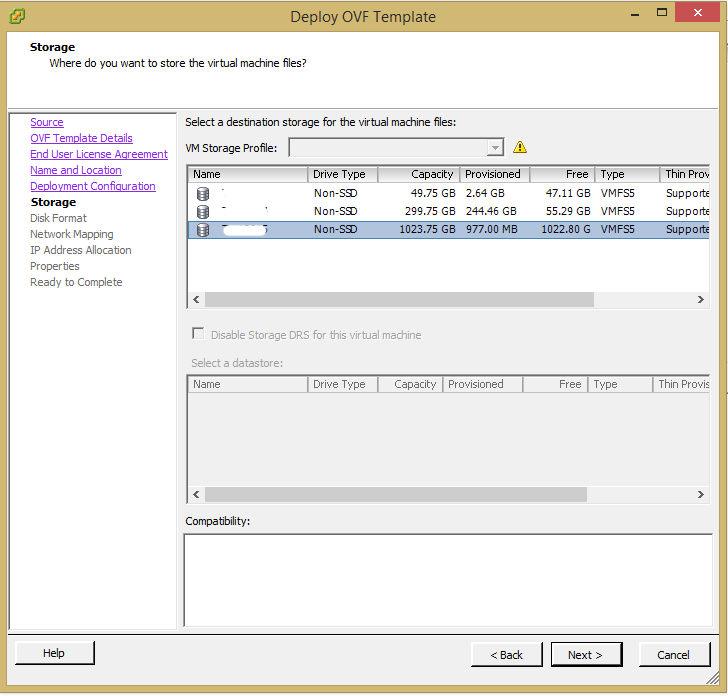Click the 977.00 MB provisioned value

[x=492, y=229]
